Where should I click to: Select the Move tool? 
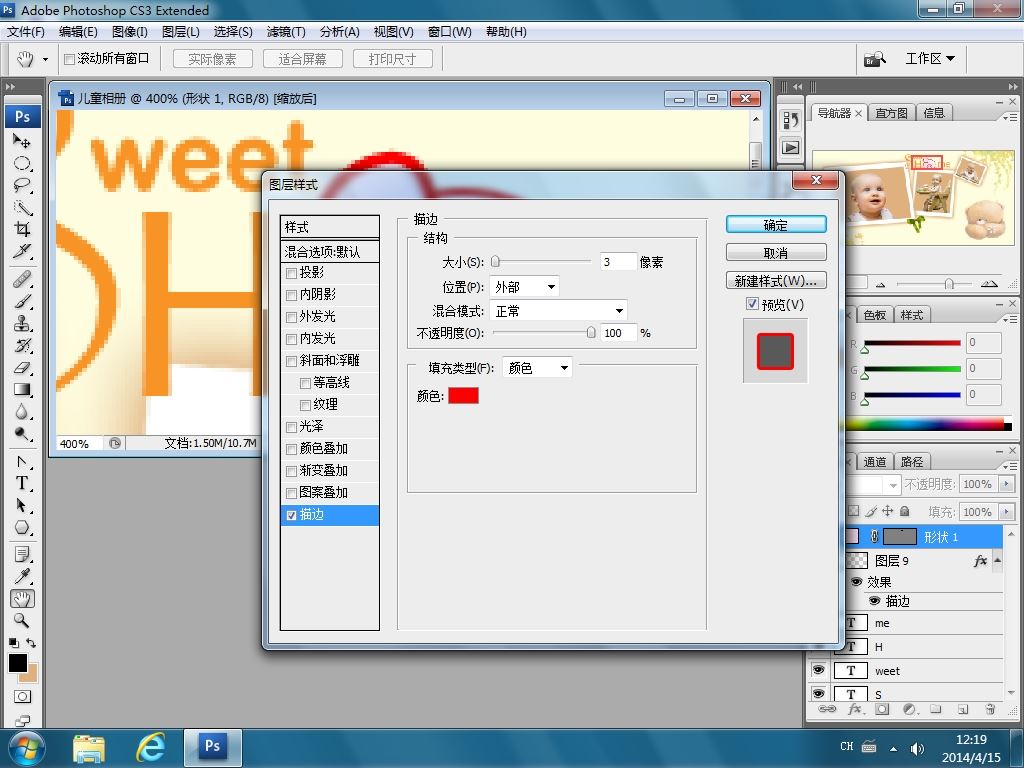[22, 140]
